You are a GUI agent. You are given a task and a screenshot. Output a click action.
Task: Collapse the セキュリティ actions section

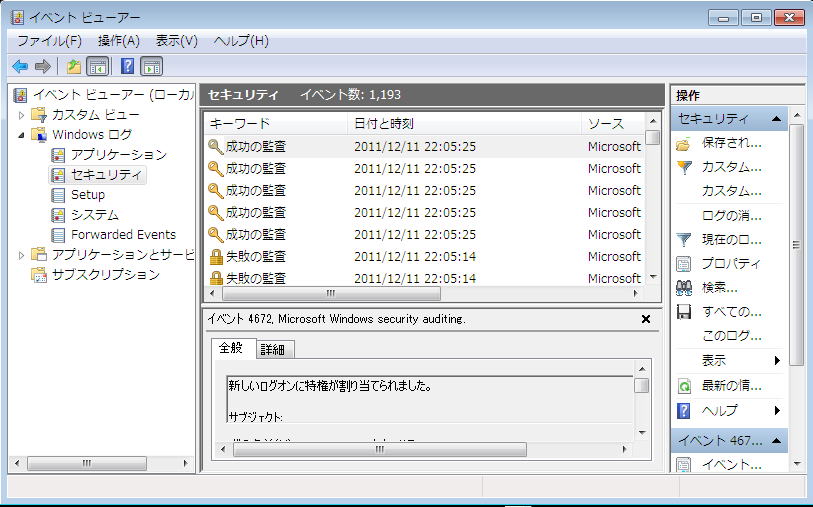coord(776,119)
